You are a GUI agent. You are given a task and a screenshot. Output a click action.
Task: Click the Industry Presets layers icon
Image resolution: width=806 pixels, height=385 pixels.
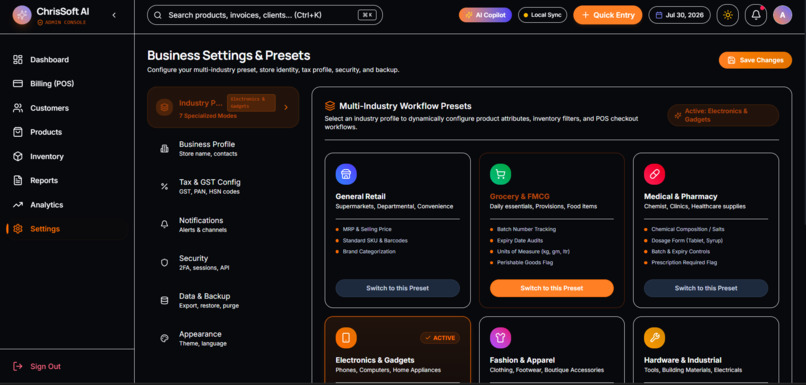point(164,107)
